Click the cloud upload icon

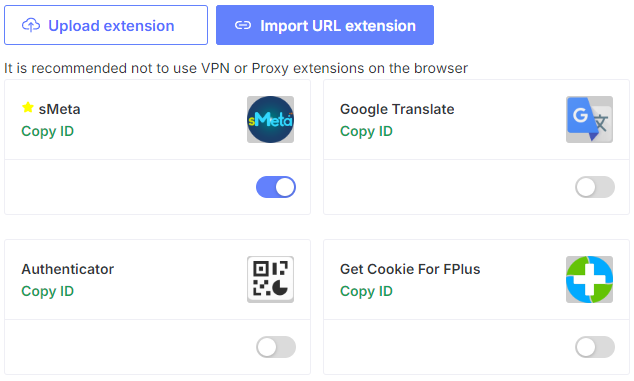coord(31,25)
